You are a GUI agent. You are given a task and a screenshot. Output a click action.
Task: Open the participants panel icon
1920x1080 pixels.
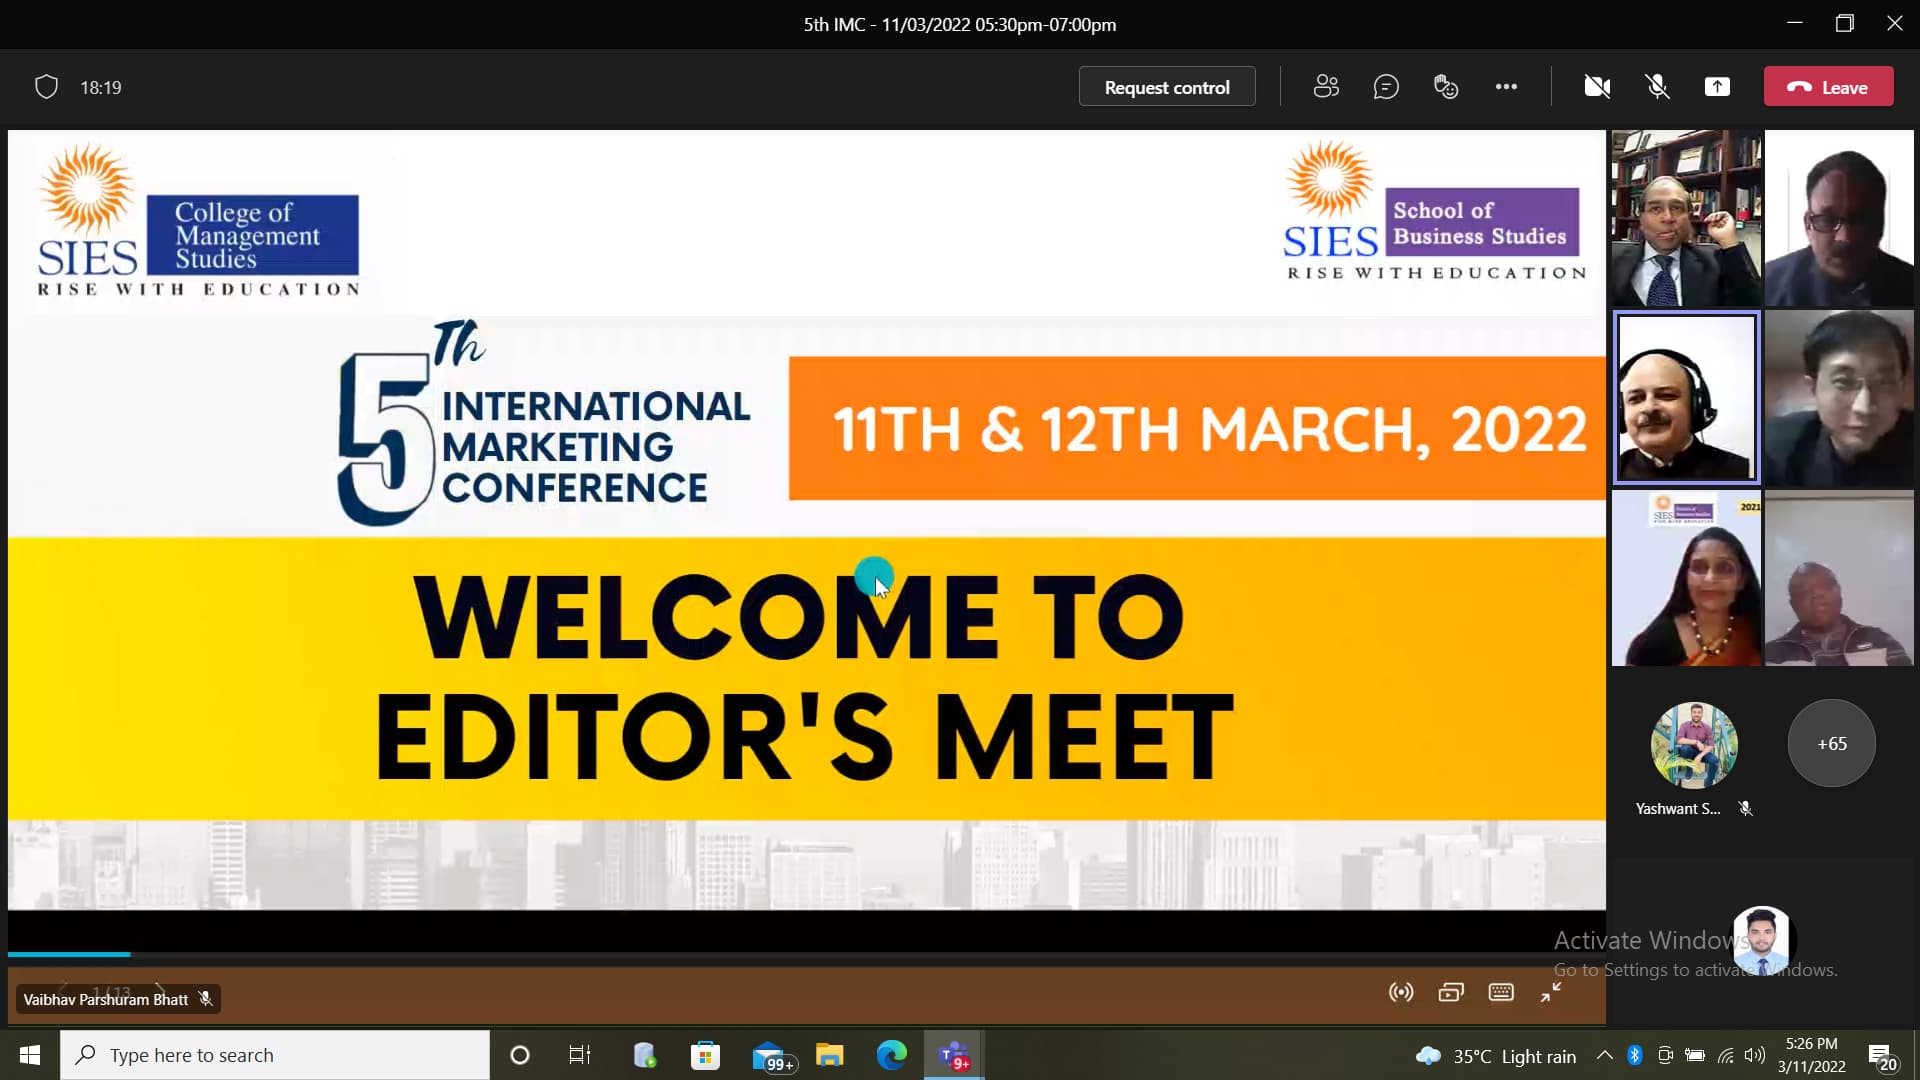(x=1326, y=87)
